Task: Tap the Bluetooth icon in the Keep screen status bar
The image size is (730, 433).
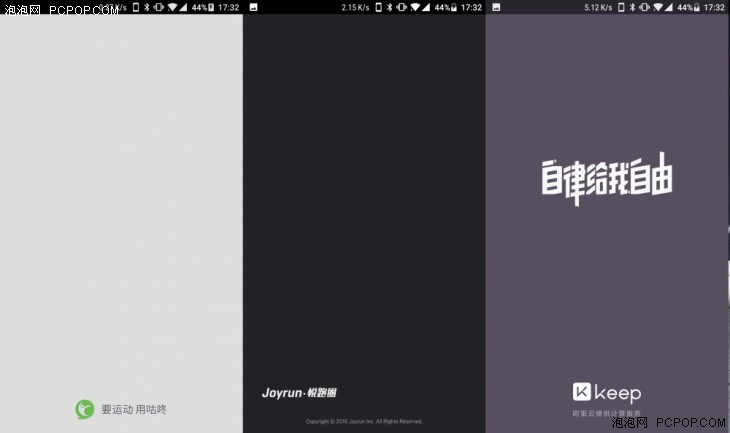Action: point(633,7)
